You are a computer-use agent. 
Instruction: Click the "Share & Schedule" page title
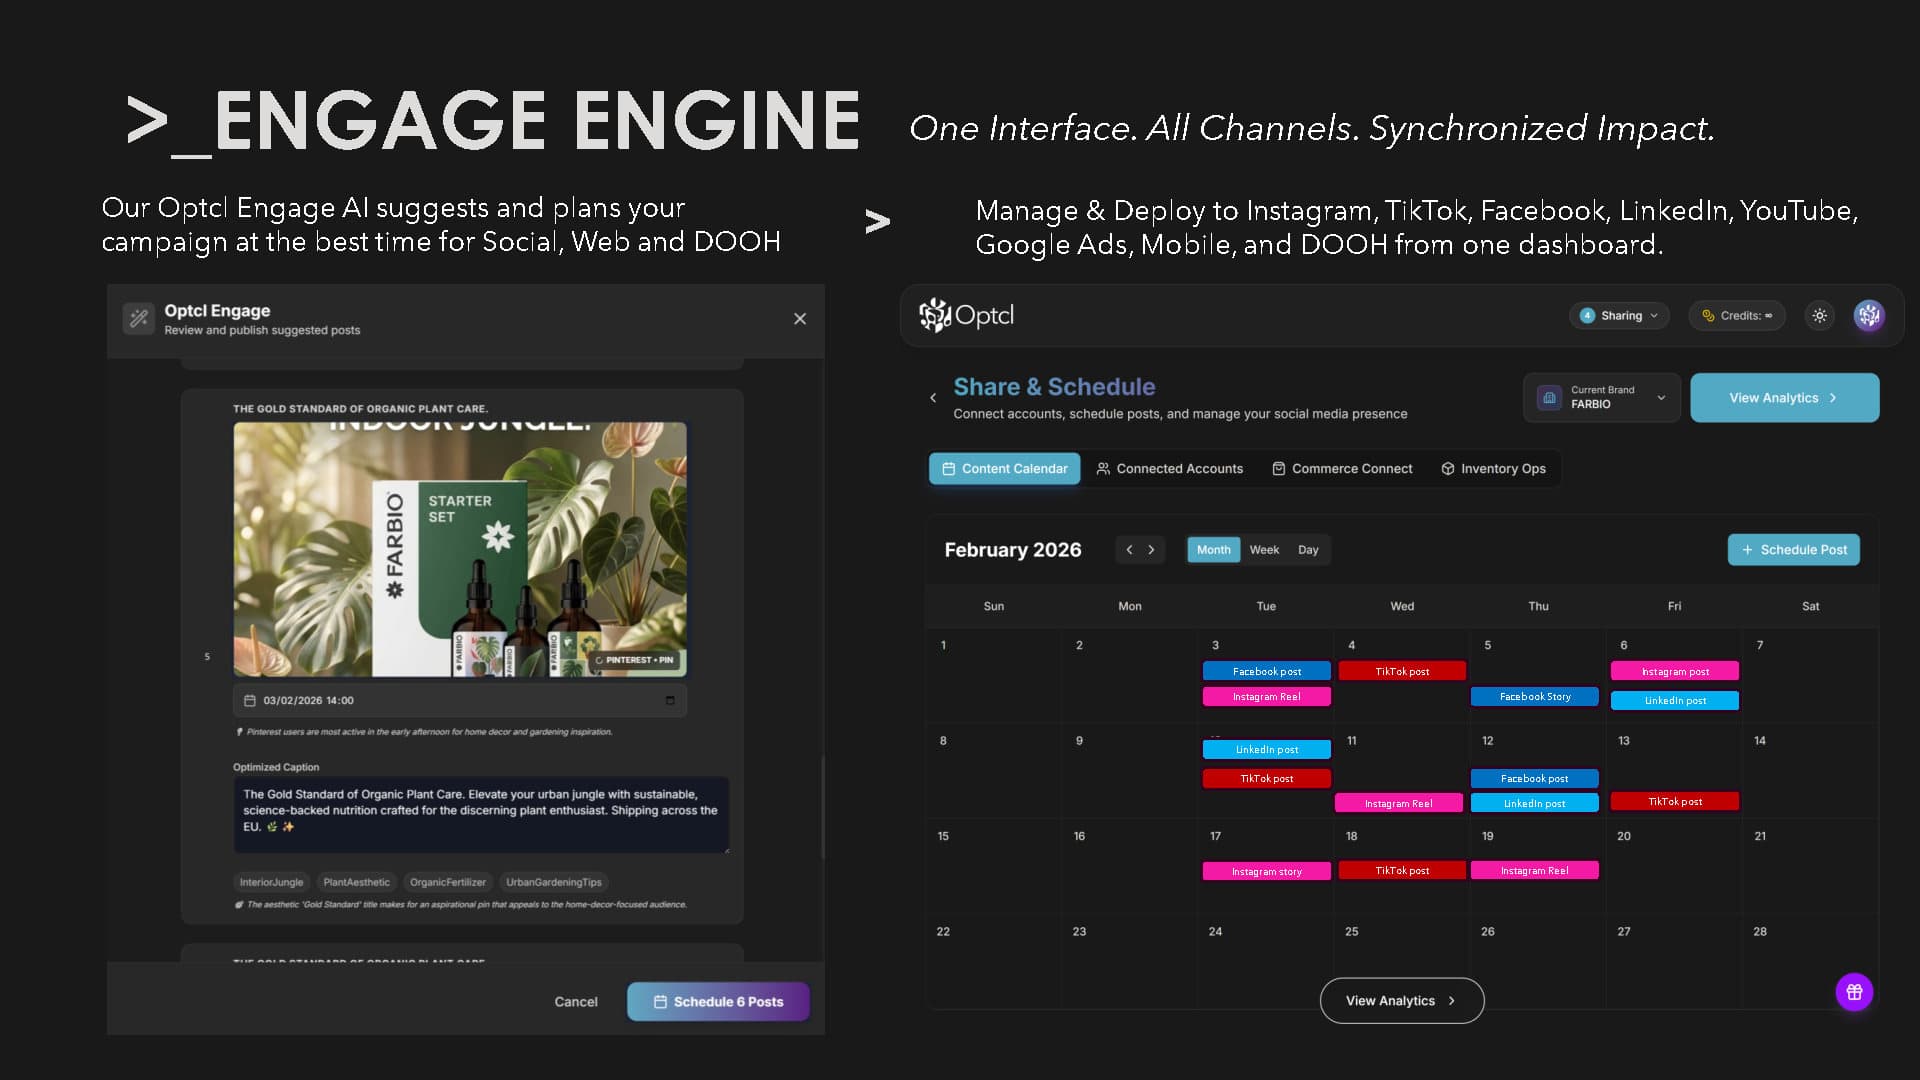[1054, 387]
